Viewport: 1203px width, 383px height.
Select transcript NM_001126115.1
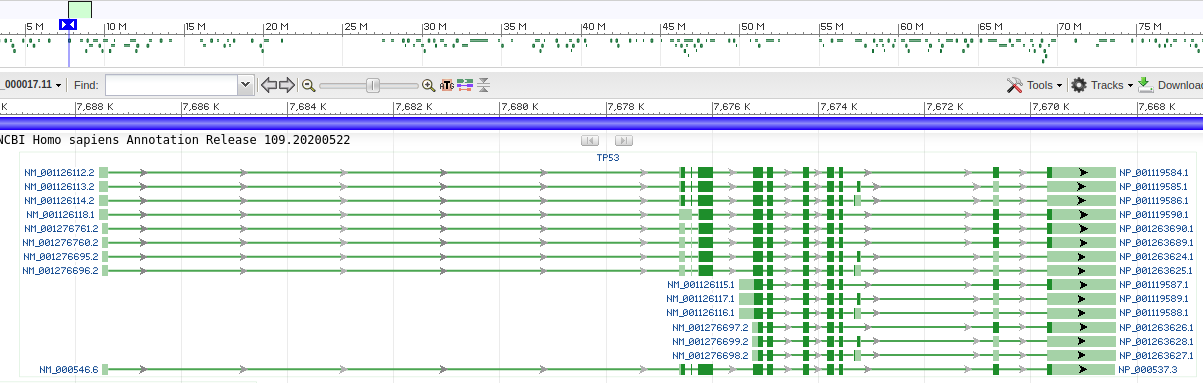point(701,285)
